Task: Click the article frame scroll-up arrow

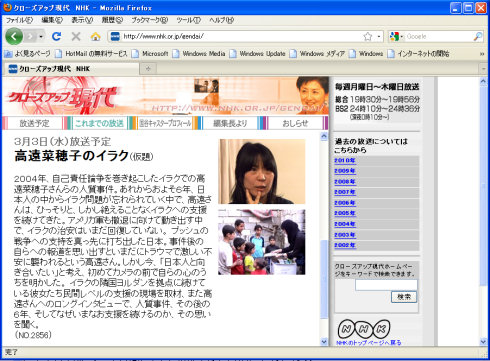Action: tap(324, 136)
